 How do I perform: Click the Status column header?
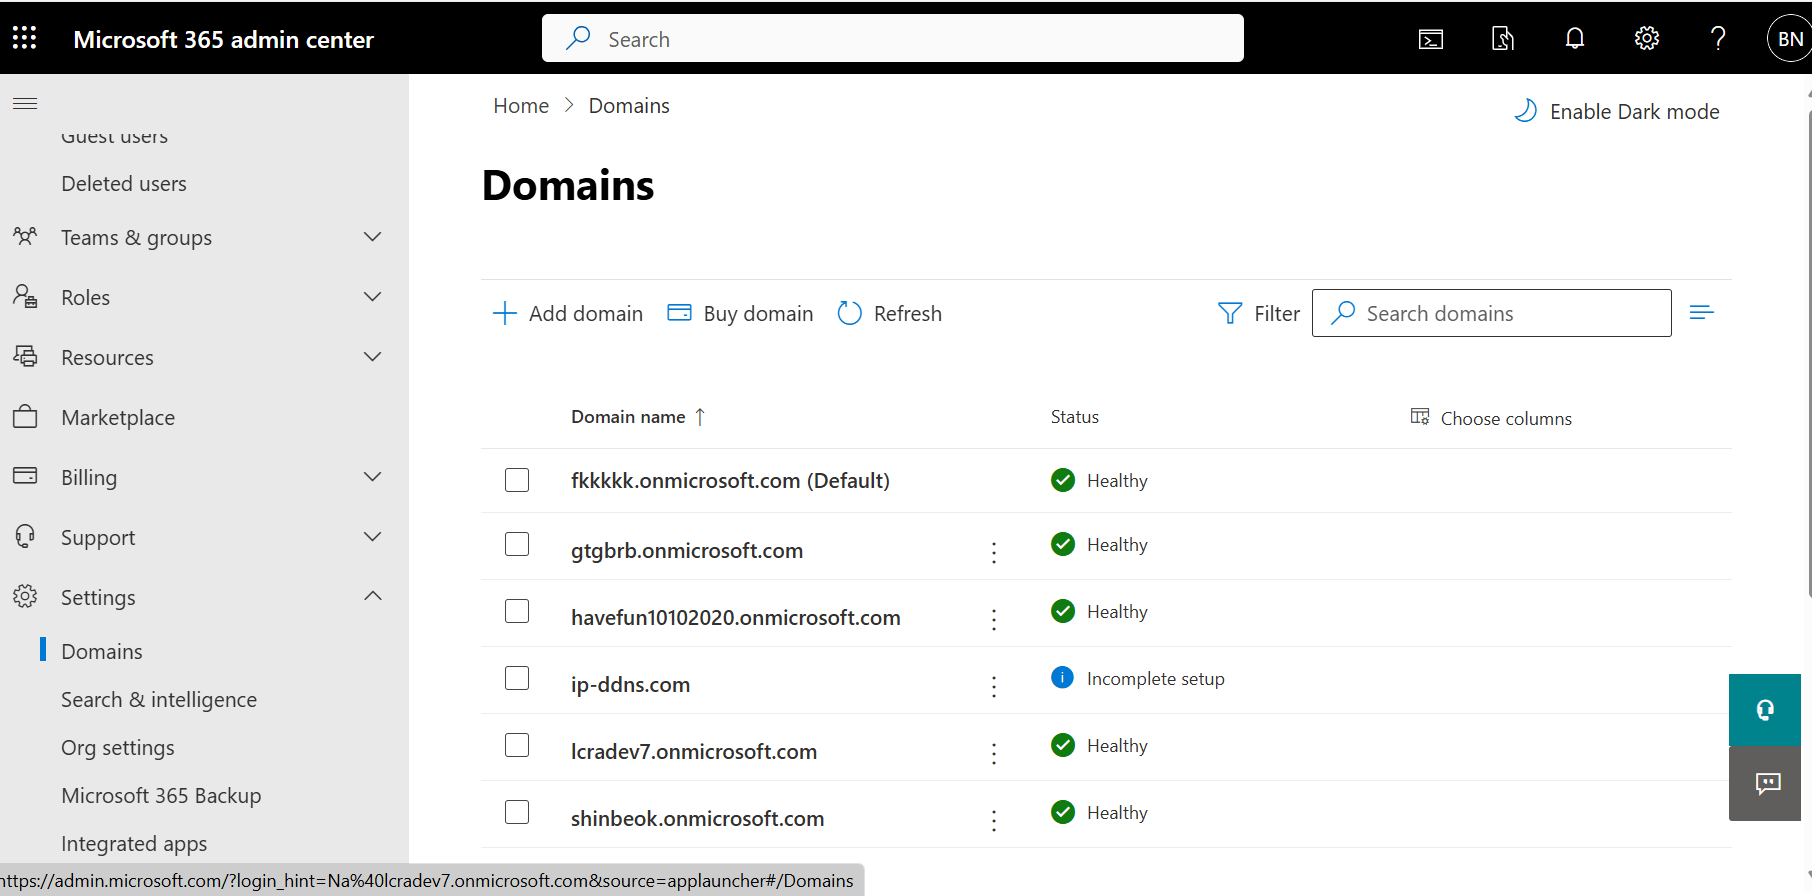pyautogui.click(x=1075, y=417)
